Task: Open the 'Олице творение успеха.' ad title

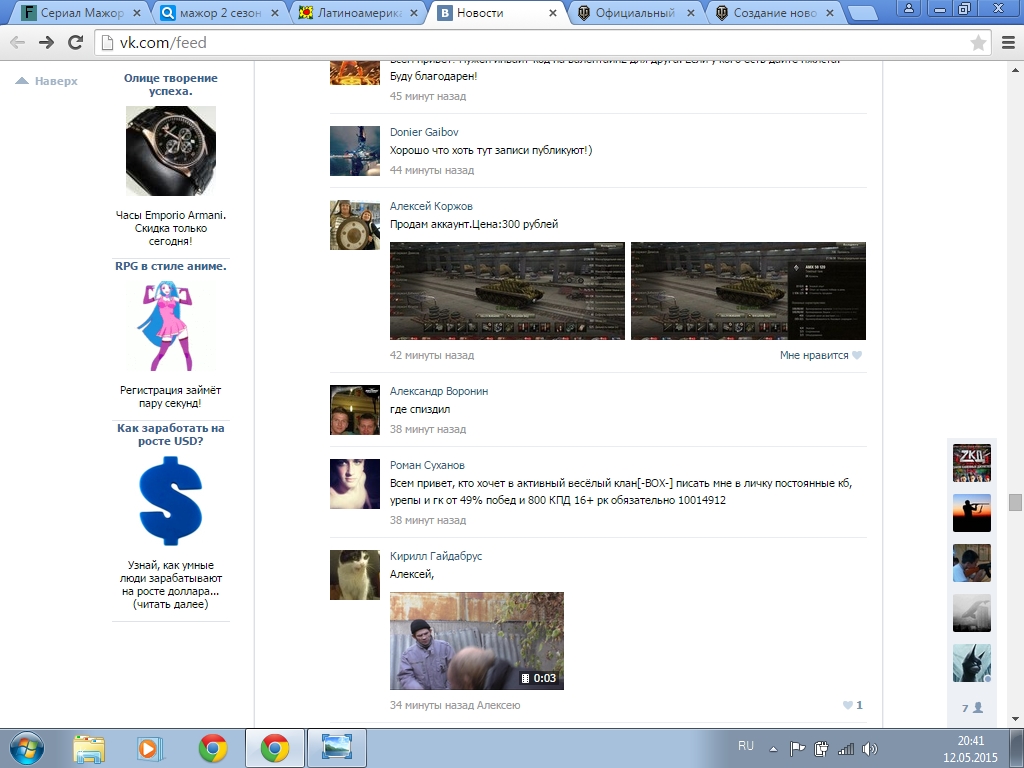Action: click(x=170, y=84)
